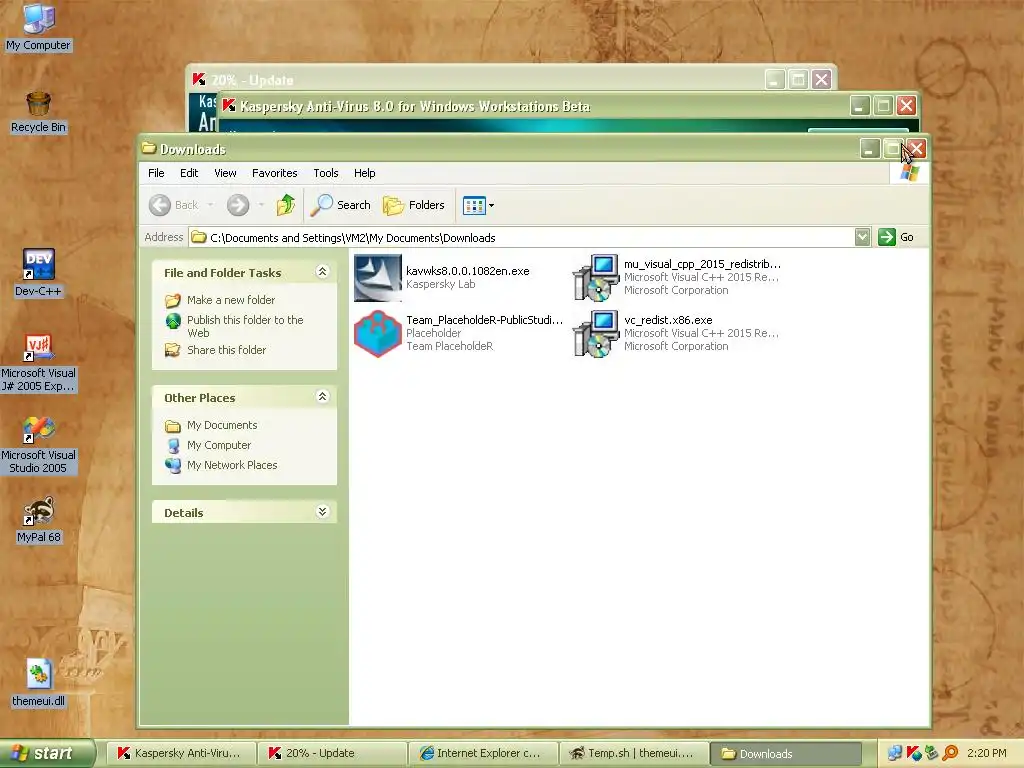
Task: Select vc_redist.x86.exe installer icon
Action: pos(596,333)
